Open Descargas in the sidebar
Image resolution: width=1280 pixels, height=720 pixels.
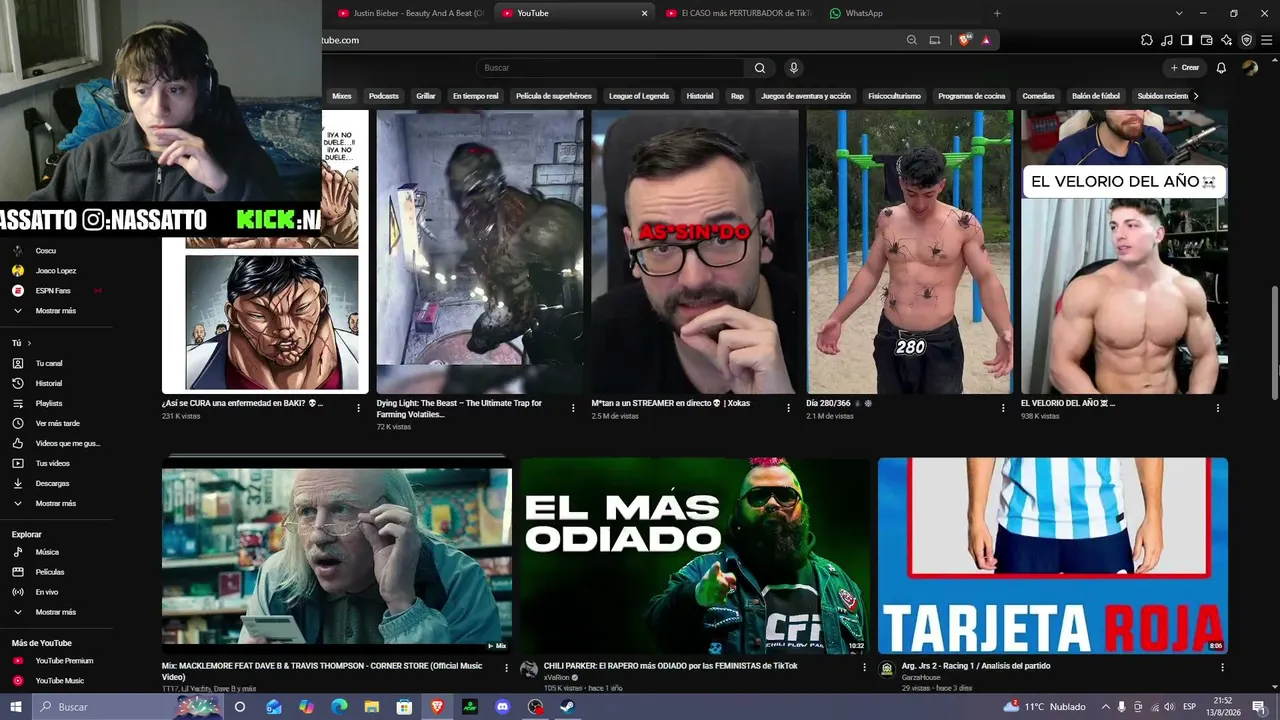(52, 483)
